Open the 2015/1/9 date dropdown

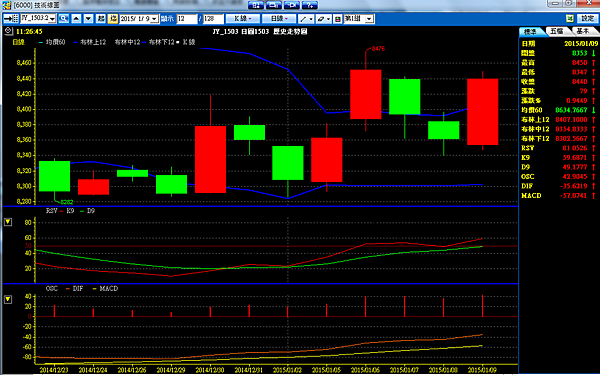click(x=154, y=19)
